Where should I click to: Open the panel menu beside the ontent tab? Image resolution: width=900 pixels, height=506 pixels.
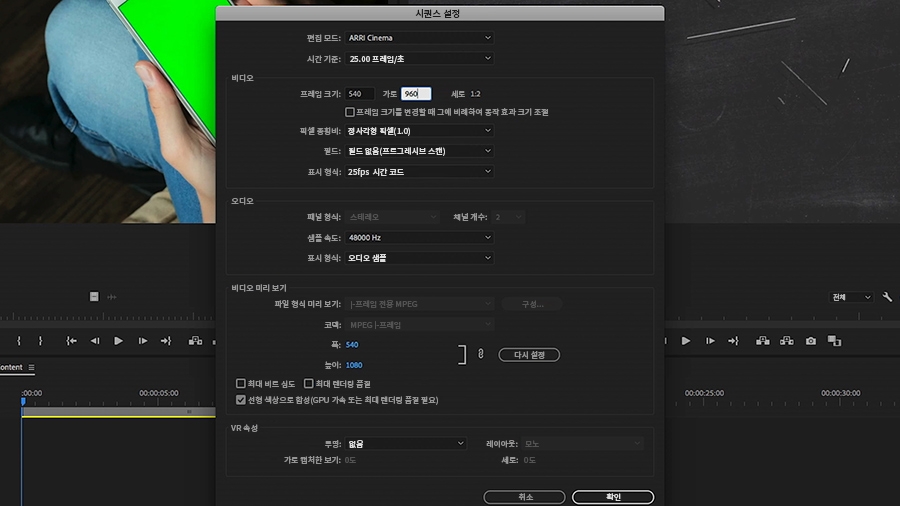(32, 367)
